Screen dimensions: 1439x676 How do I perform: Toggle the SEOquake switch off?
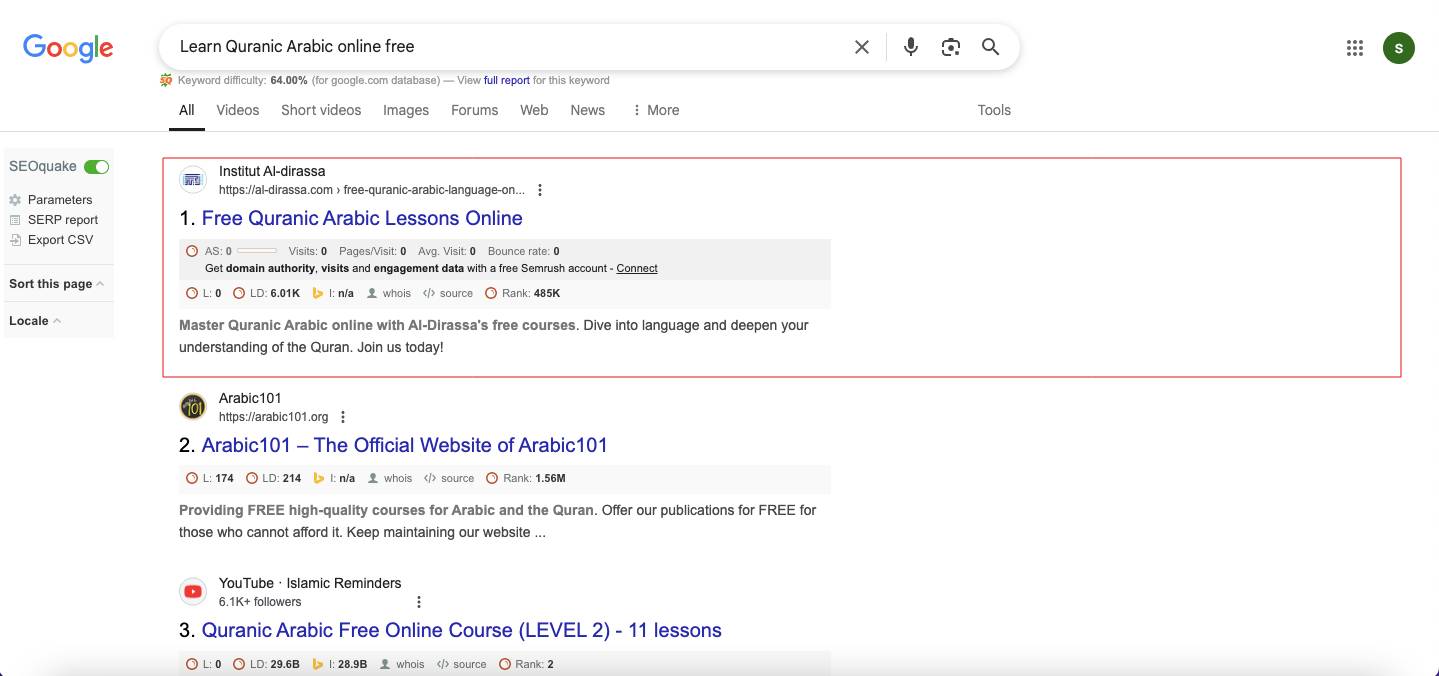(x=97, y=167)
